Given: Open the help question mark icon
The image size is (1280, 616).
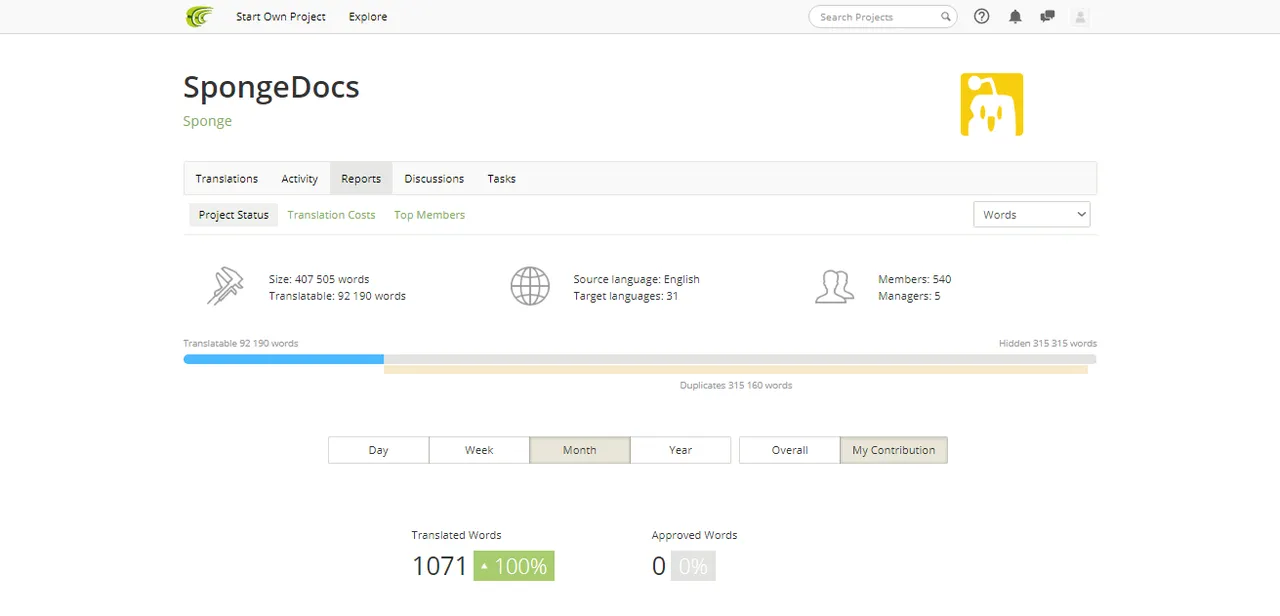Looking at the screenshot, I should tap(982, 17).
